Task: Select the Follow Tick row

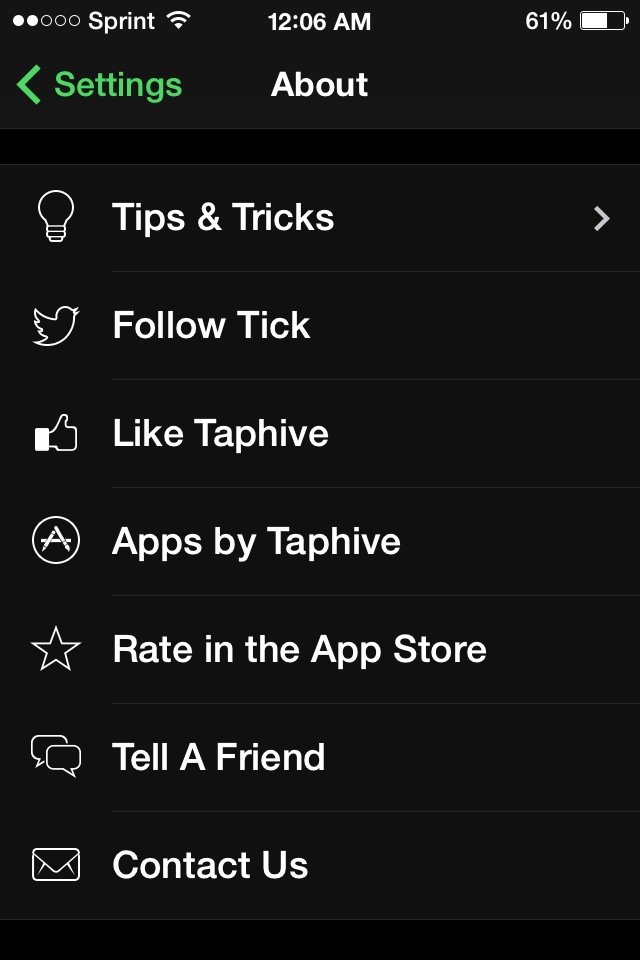Action: point(211,326)
